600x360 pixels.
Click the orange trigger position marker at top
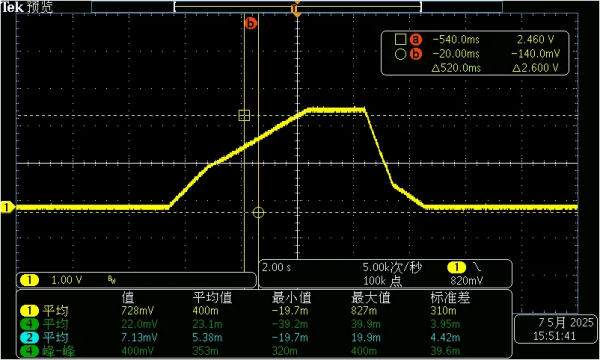296,8
